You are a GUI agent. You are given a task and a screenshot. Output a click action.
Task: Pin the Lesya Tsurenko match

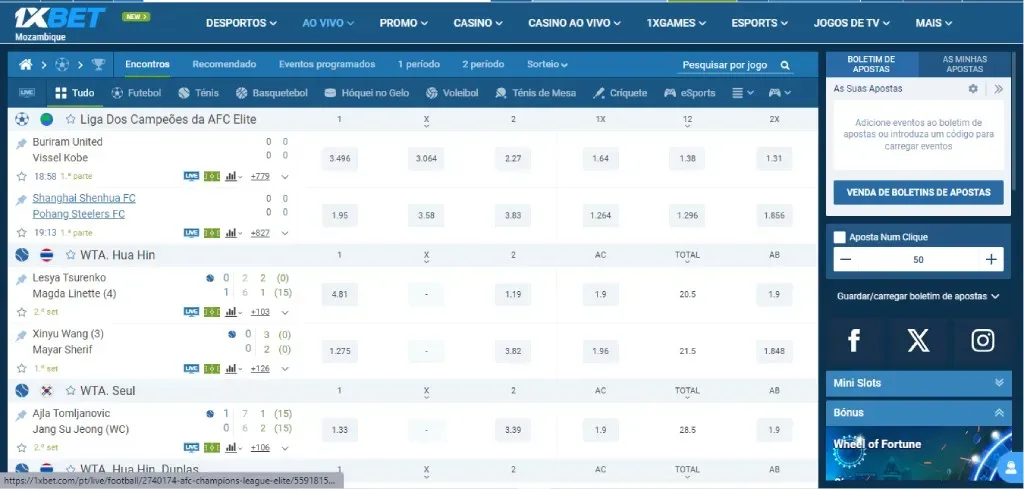[x=22, y=279]
